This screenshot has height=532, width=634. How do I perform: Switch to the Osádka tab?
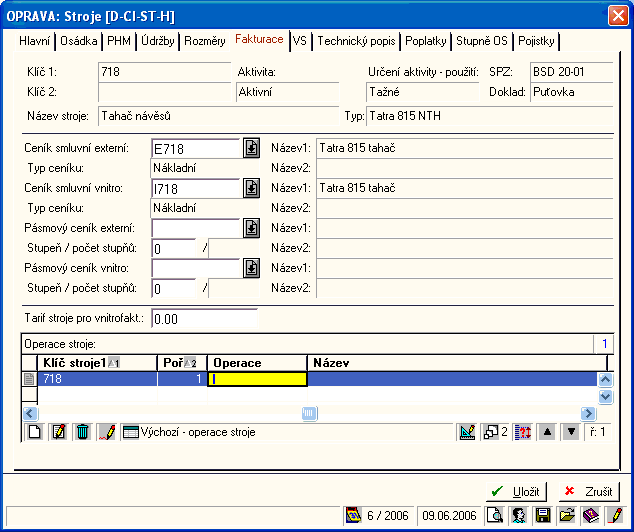[x=78, y=41]
